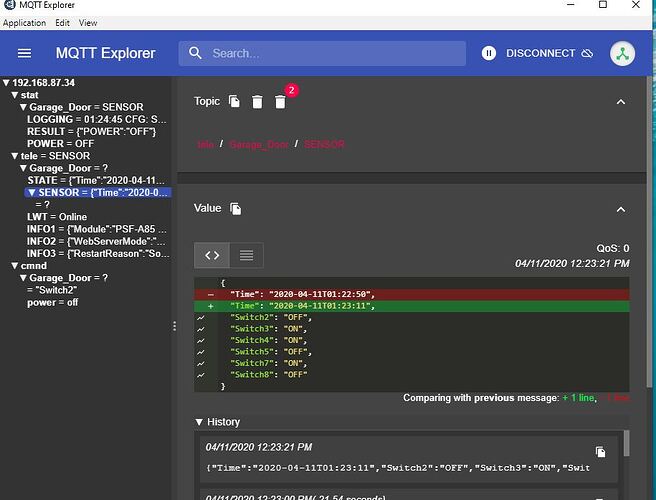Screen dimensions: 656x500
Task: Click the added Time line in diff
Action: pyautogui.click(x=412, y=306)
